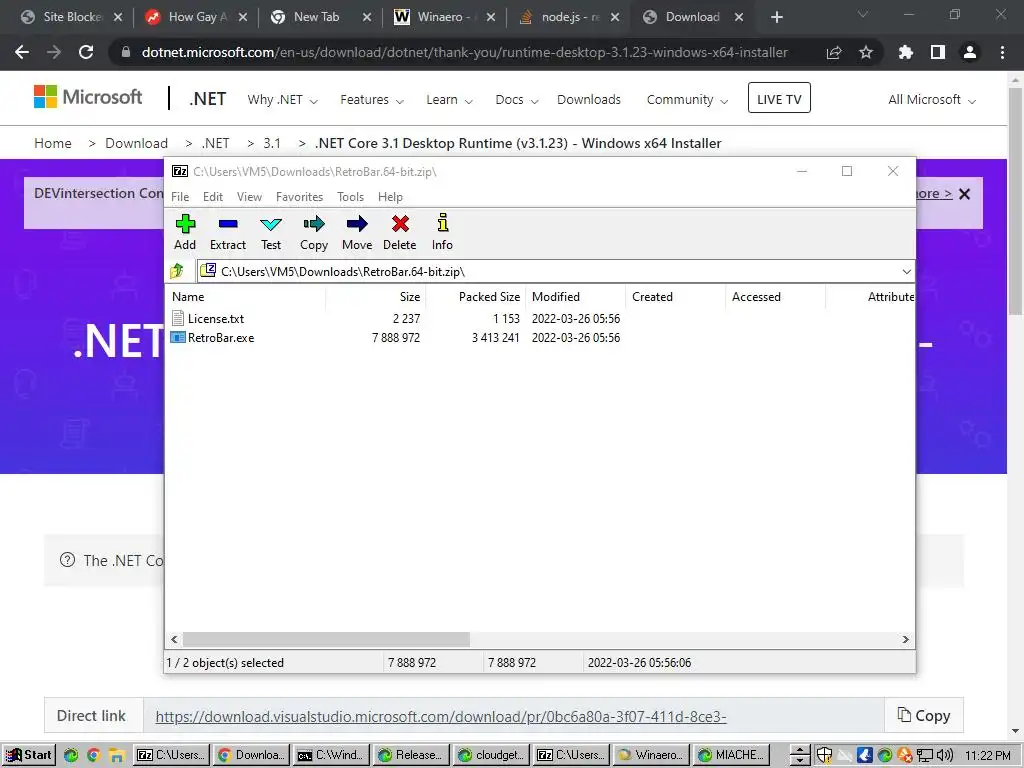Open the download.visualstudio.microsoft.com direct link

441,716
